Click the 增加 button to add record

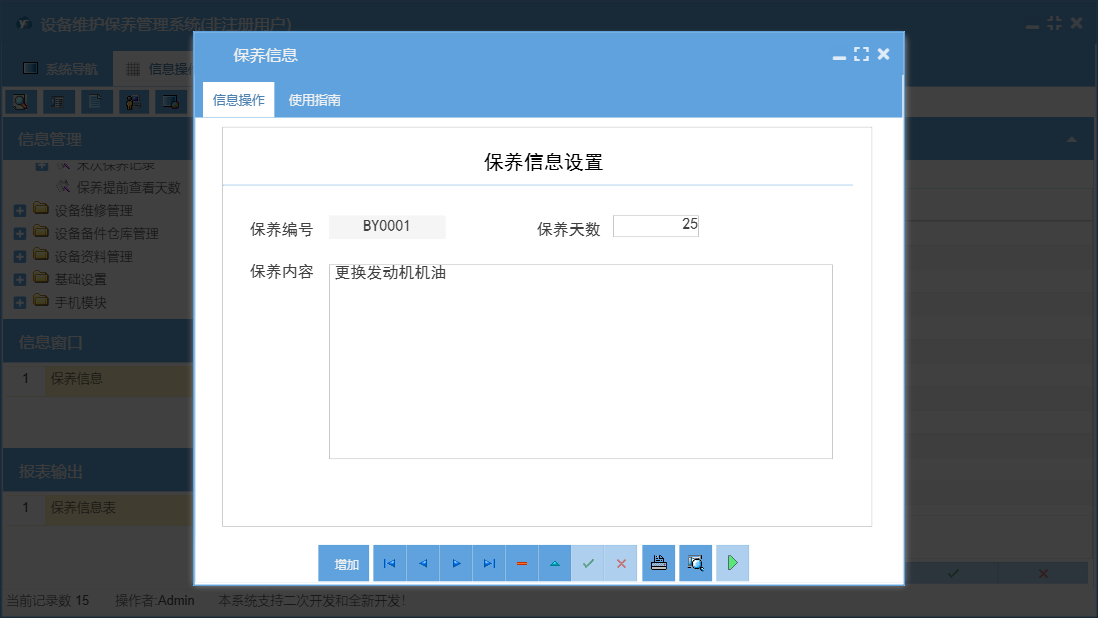coord(343,563)
